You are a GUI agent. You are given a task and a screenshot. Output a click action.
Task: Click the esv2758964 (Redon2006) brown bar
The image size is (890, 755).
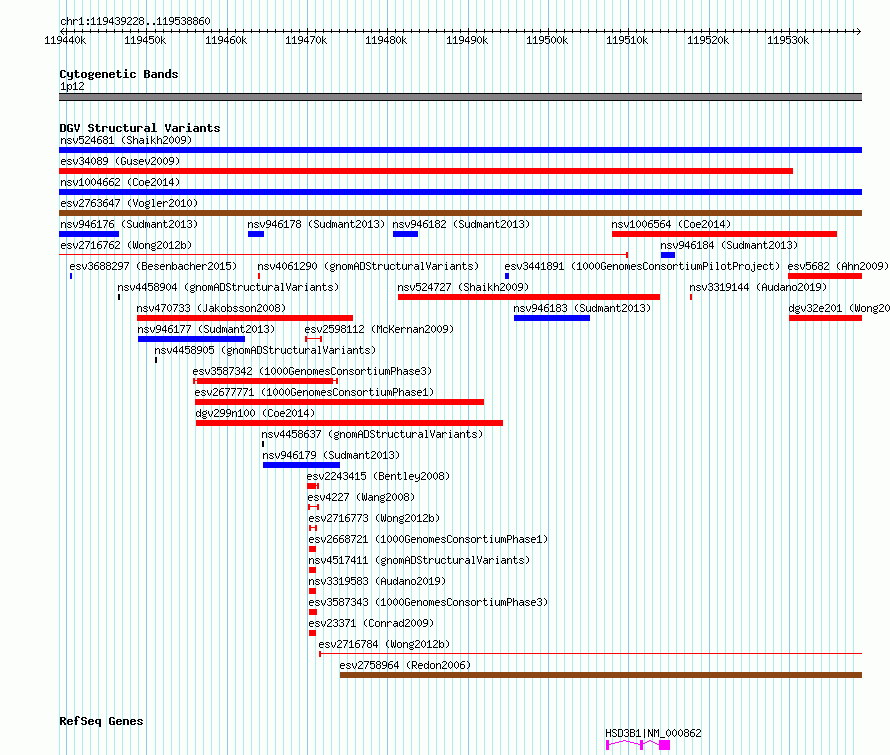[x=601, y=675]
